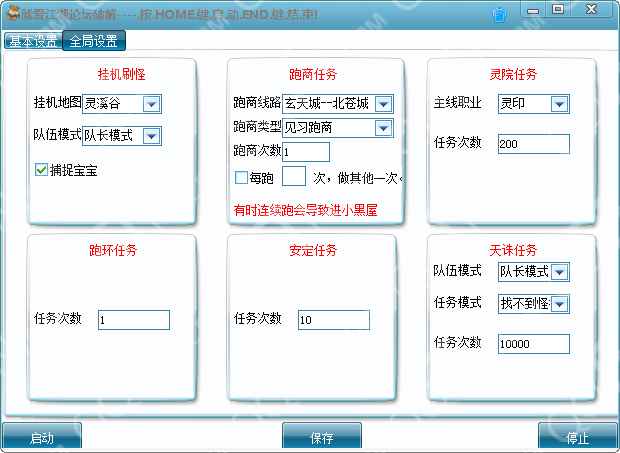This screenshot has width=620, height=453.
Task: Click the bear app icon in title bar
Action: (x=13, y=13)
